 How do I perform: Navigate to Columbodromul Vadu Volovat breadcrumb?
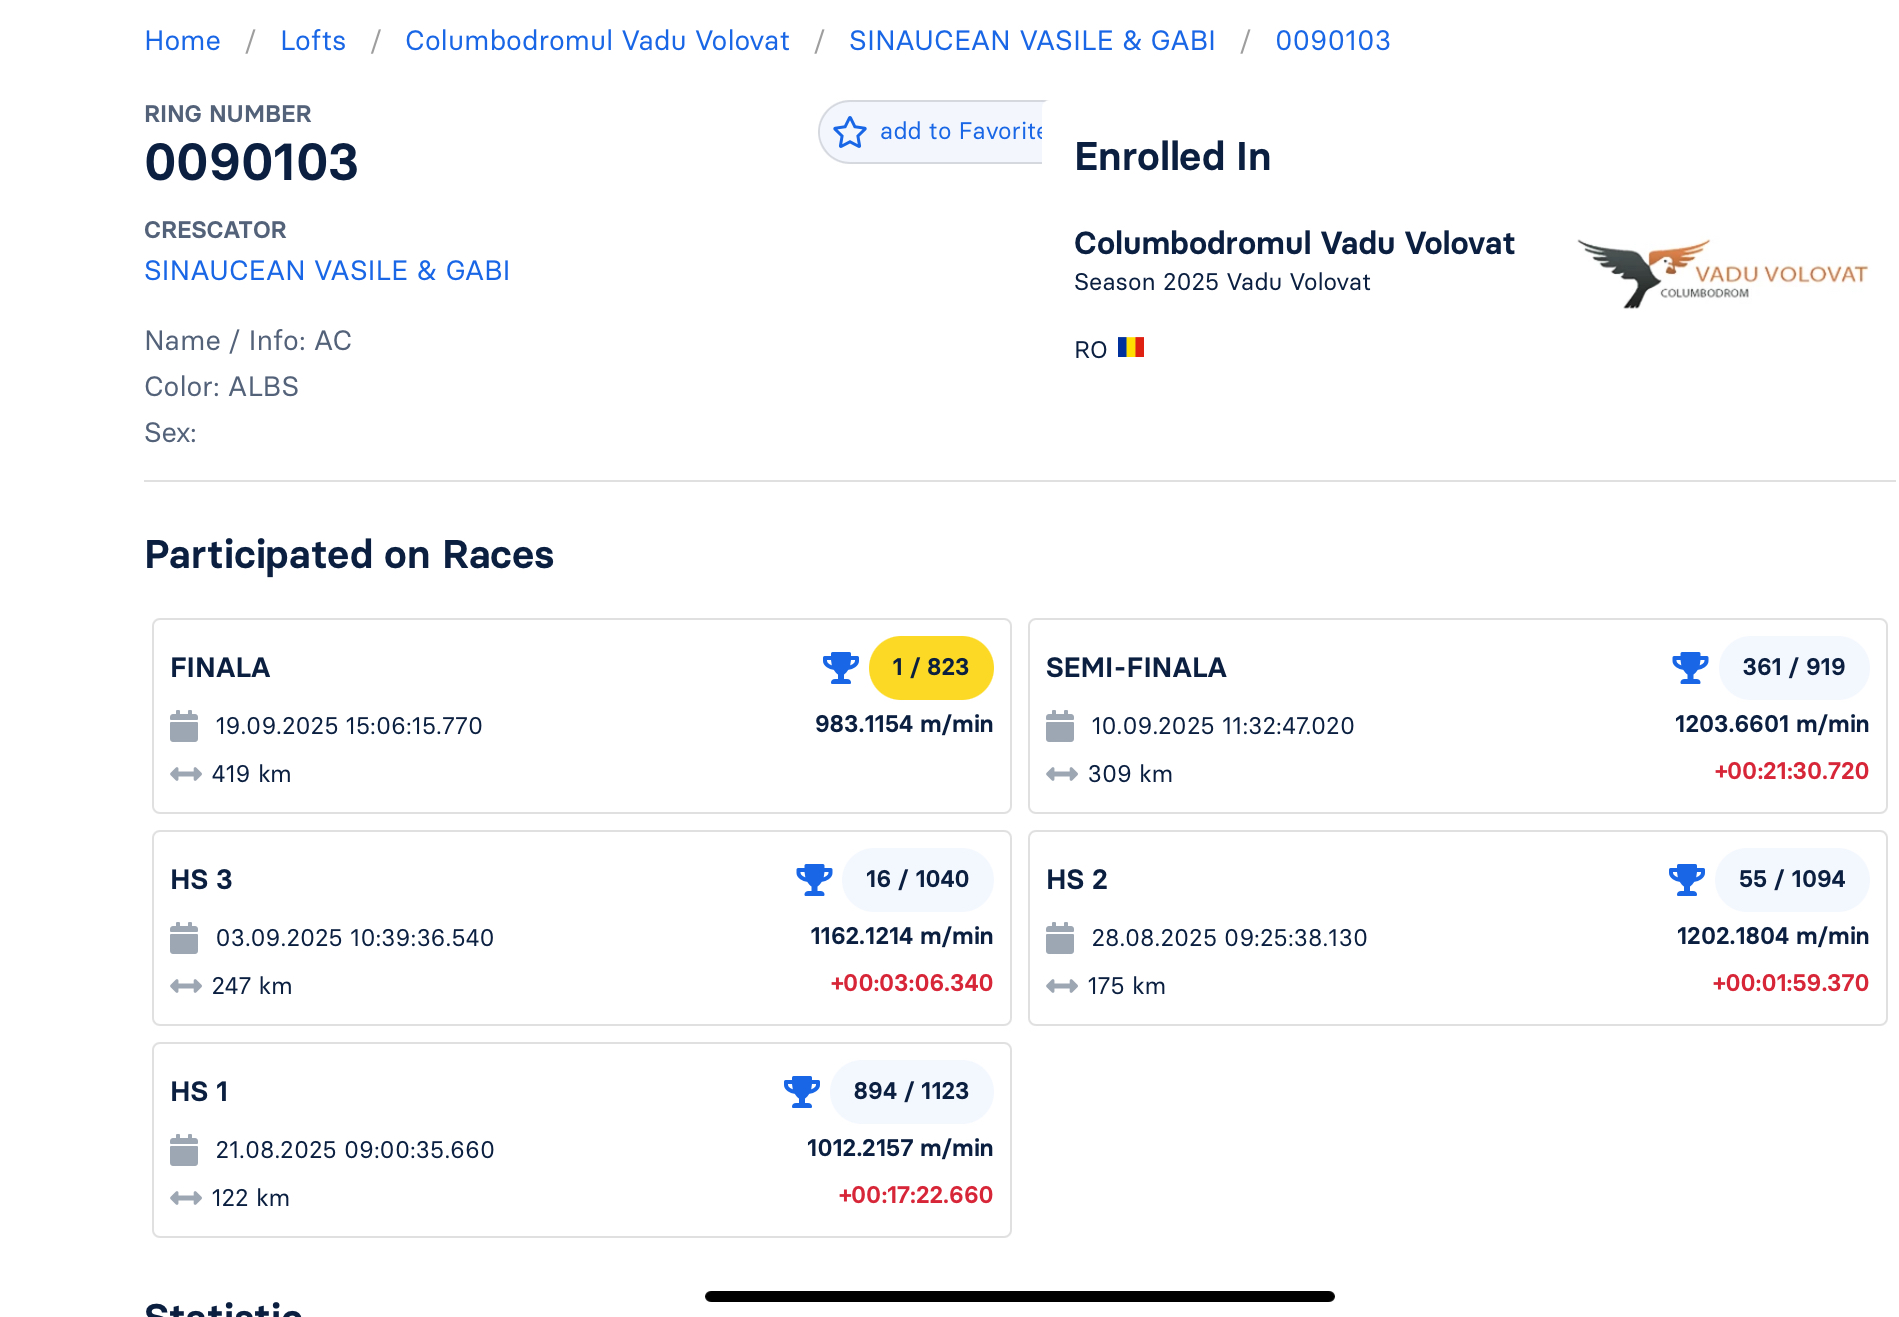click(x=597, y=41)
